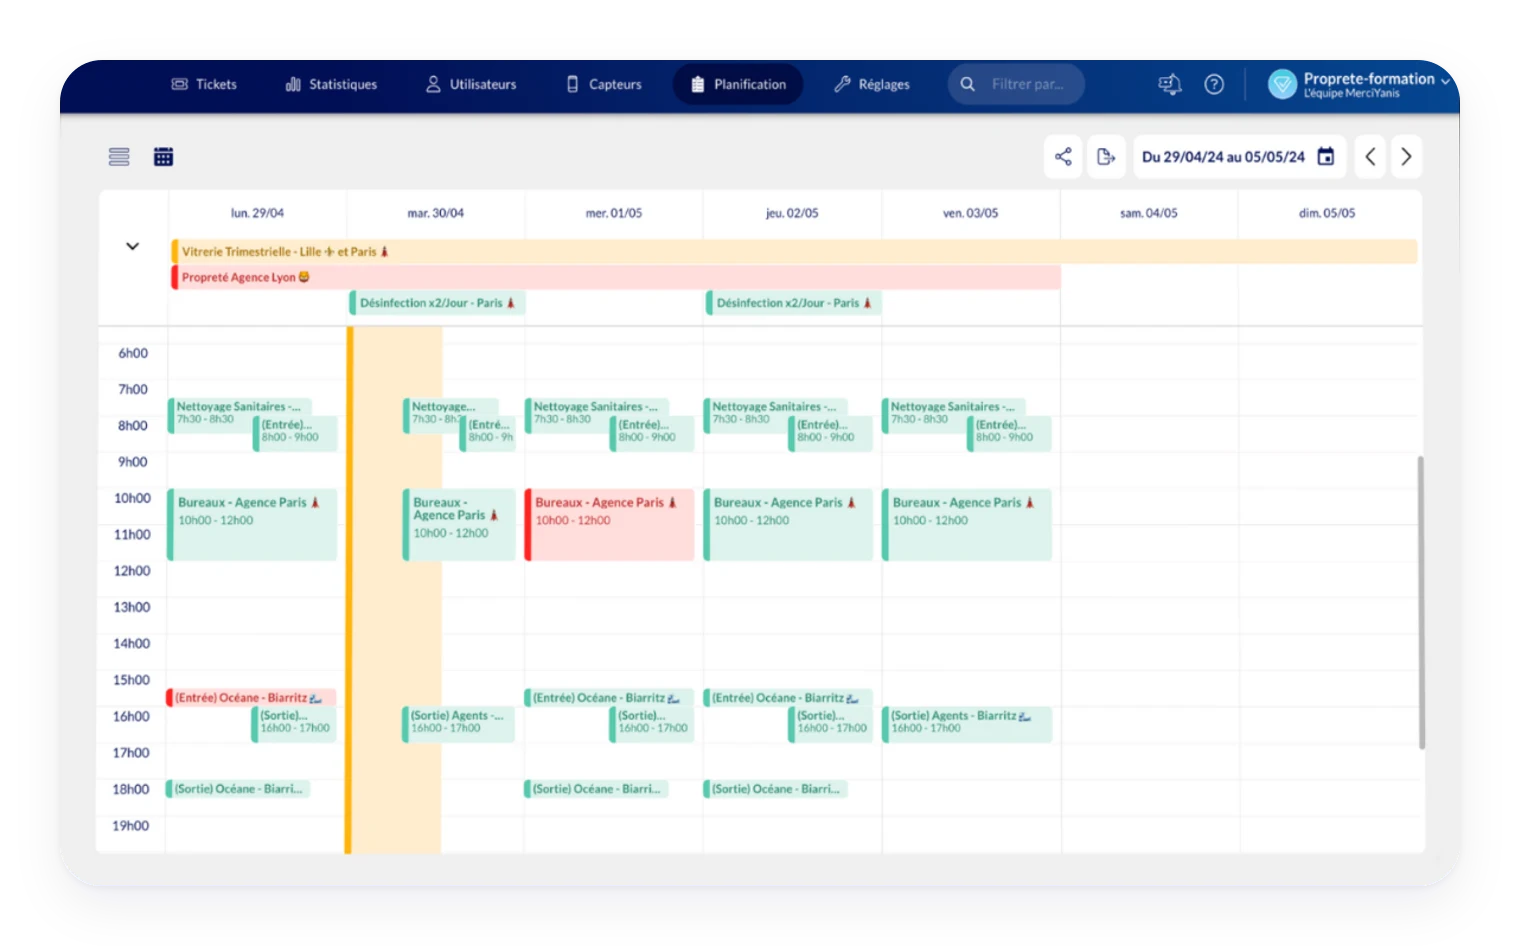This screenshot has height=946, width=1520.
Task: Open the Statistiques tab
Action: [331, 85]
